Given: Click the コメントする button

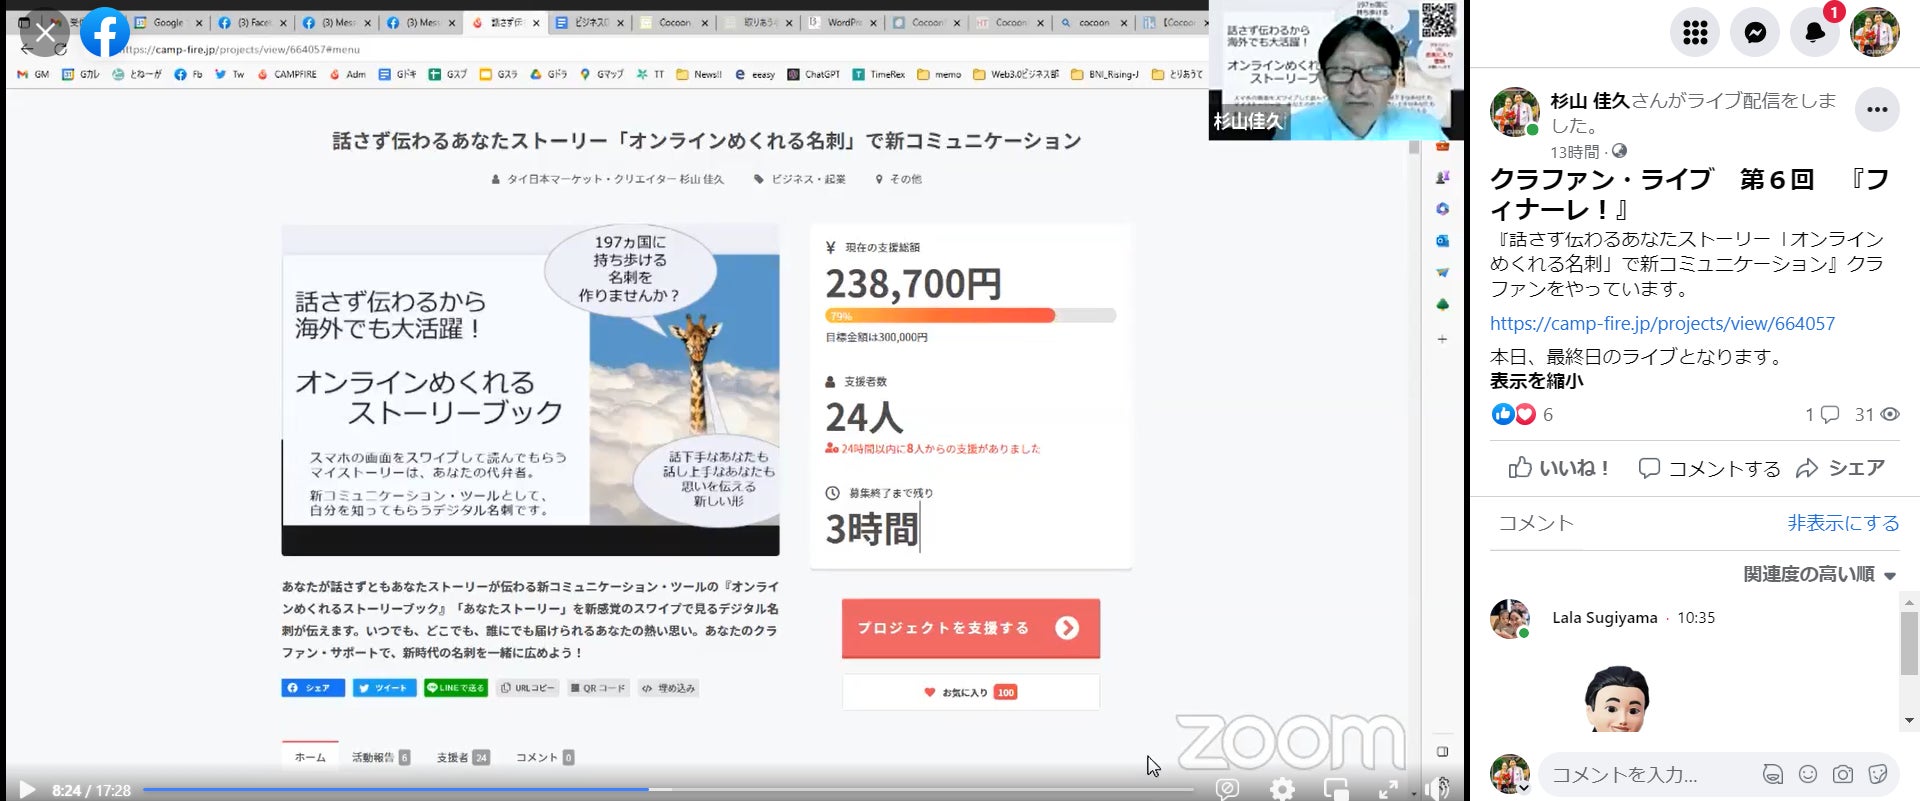Looking at the screenshot, I should pyautogui.click(x=1710, y=468).
